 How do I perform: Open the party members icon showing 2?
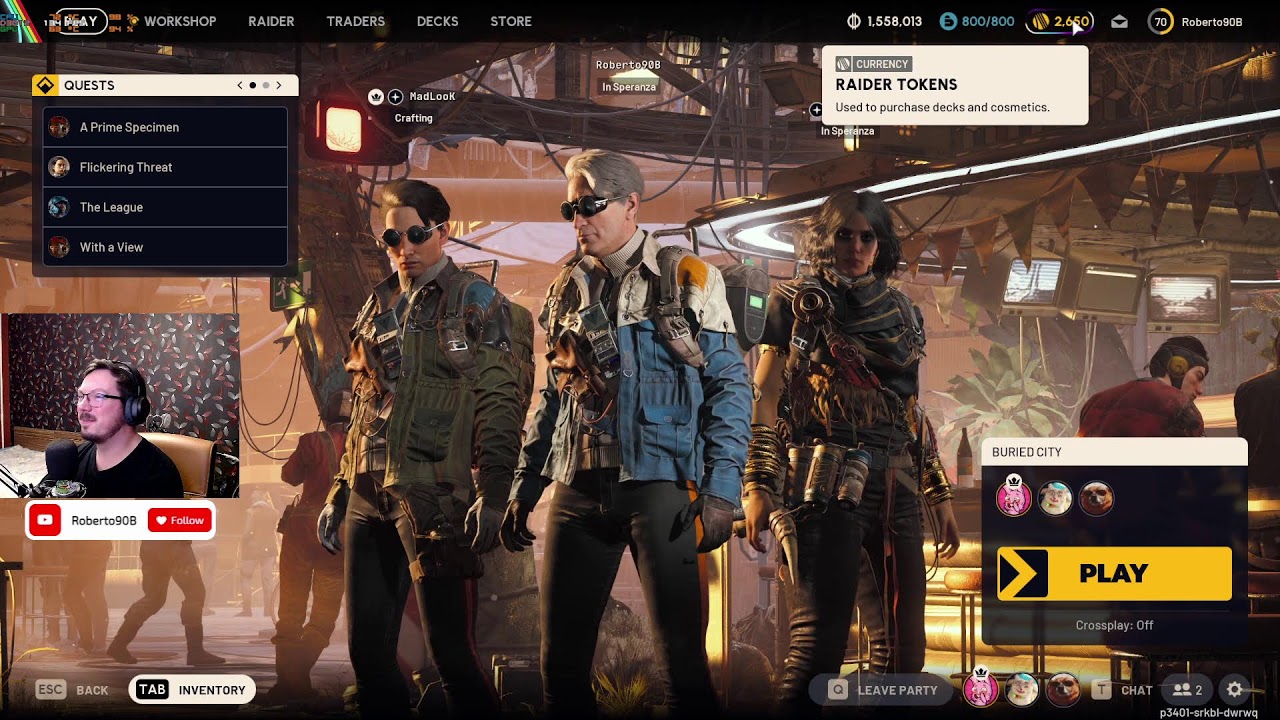click(1188, 690)
